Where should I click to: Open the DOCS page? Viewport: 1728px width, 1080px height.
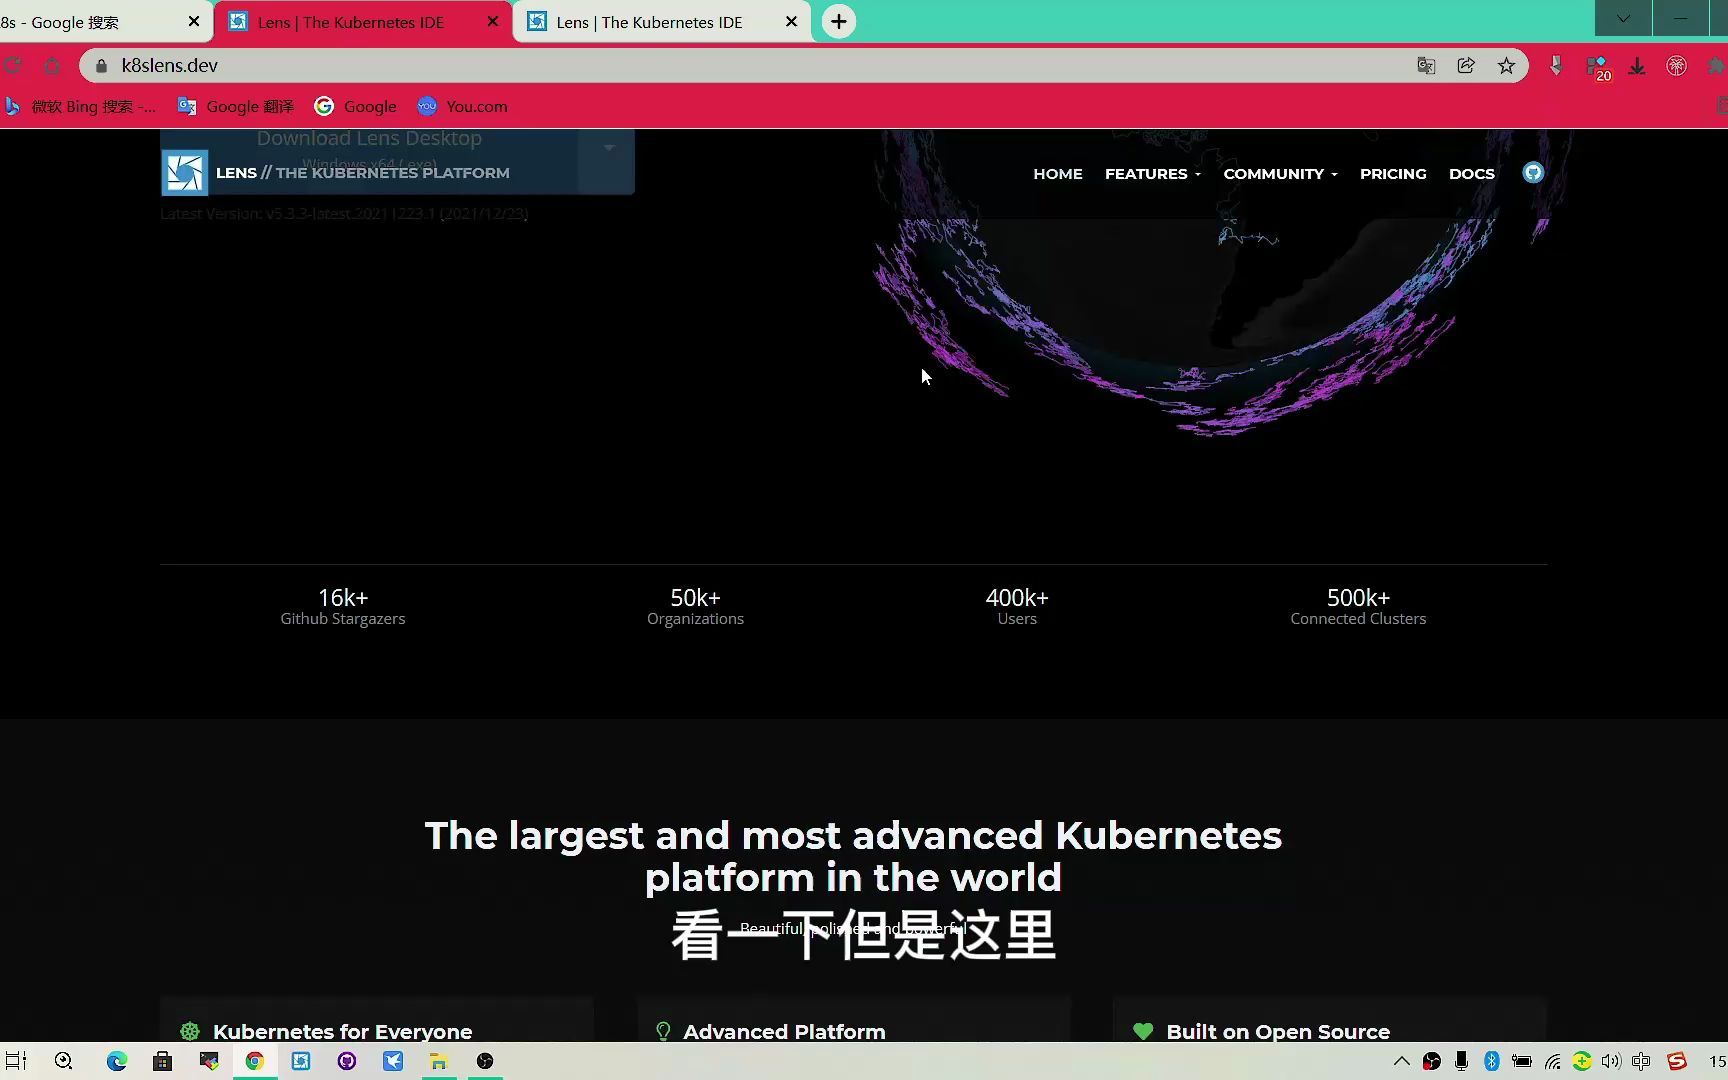click(1471, 174)
